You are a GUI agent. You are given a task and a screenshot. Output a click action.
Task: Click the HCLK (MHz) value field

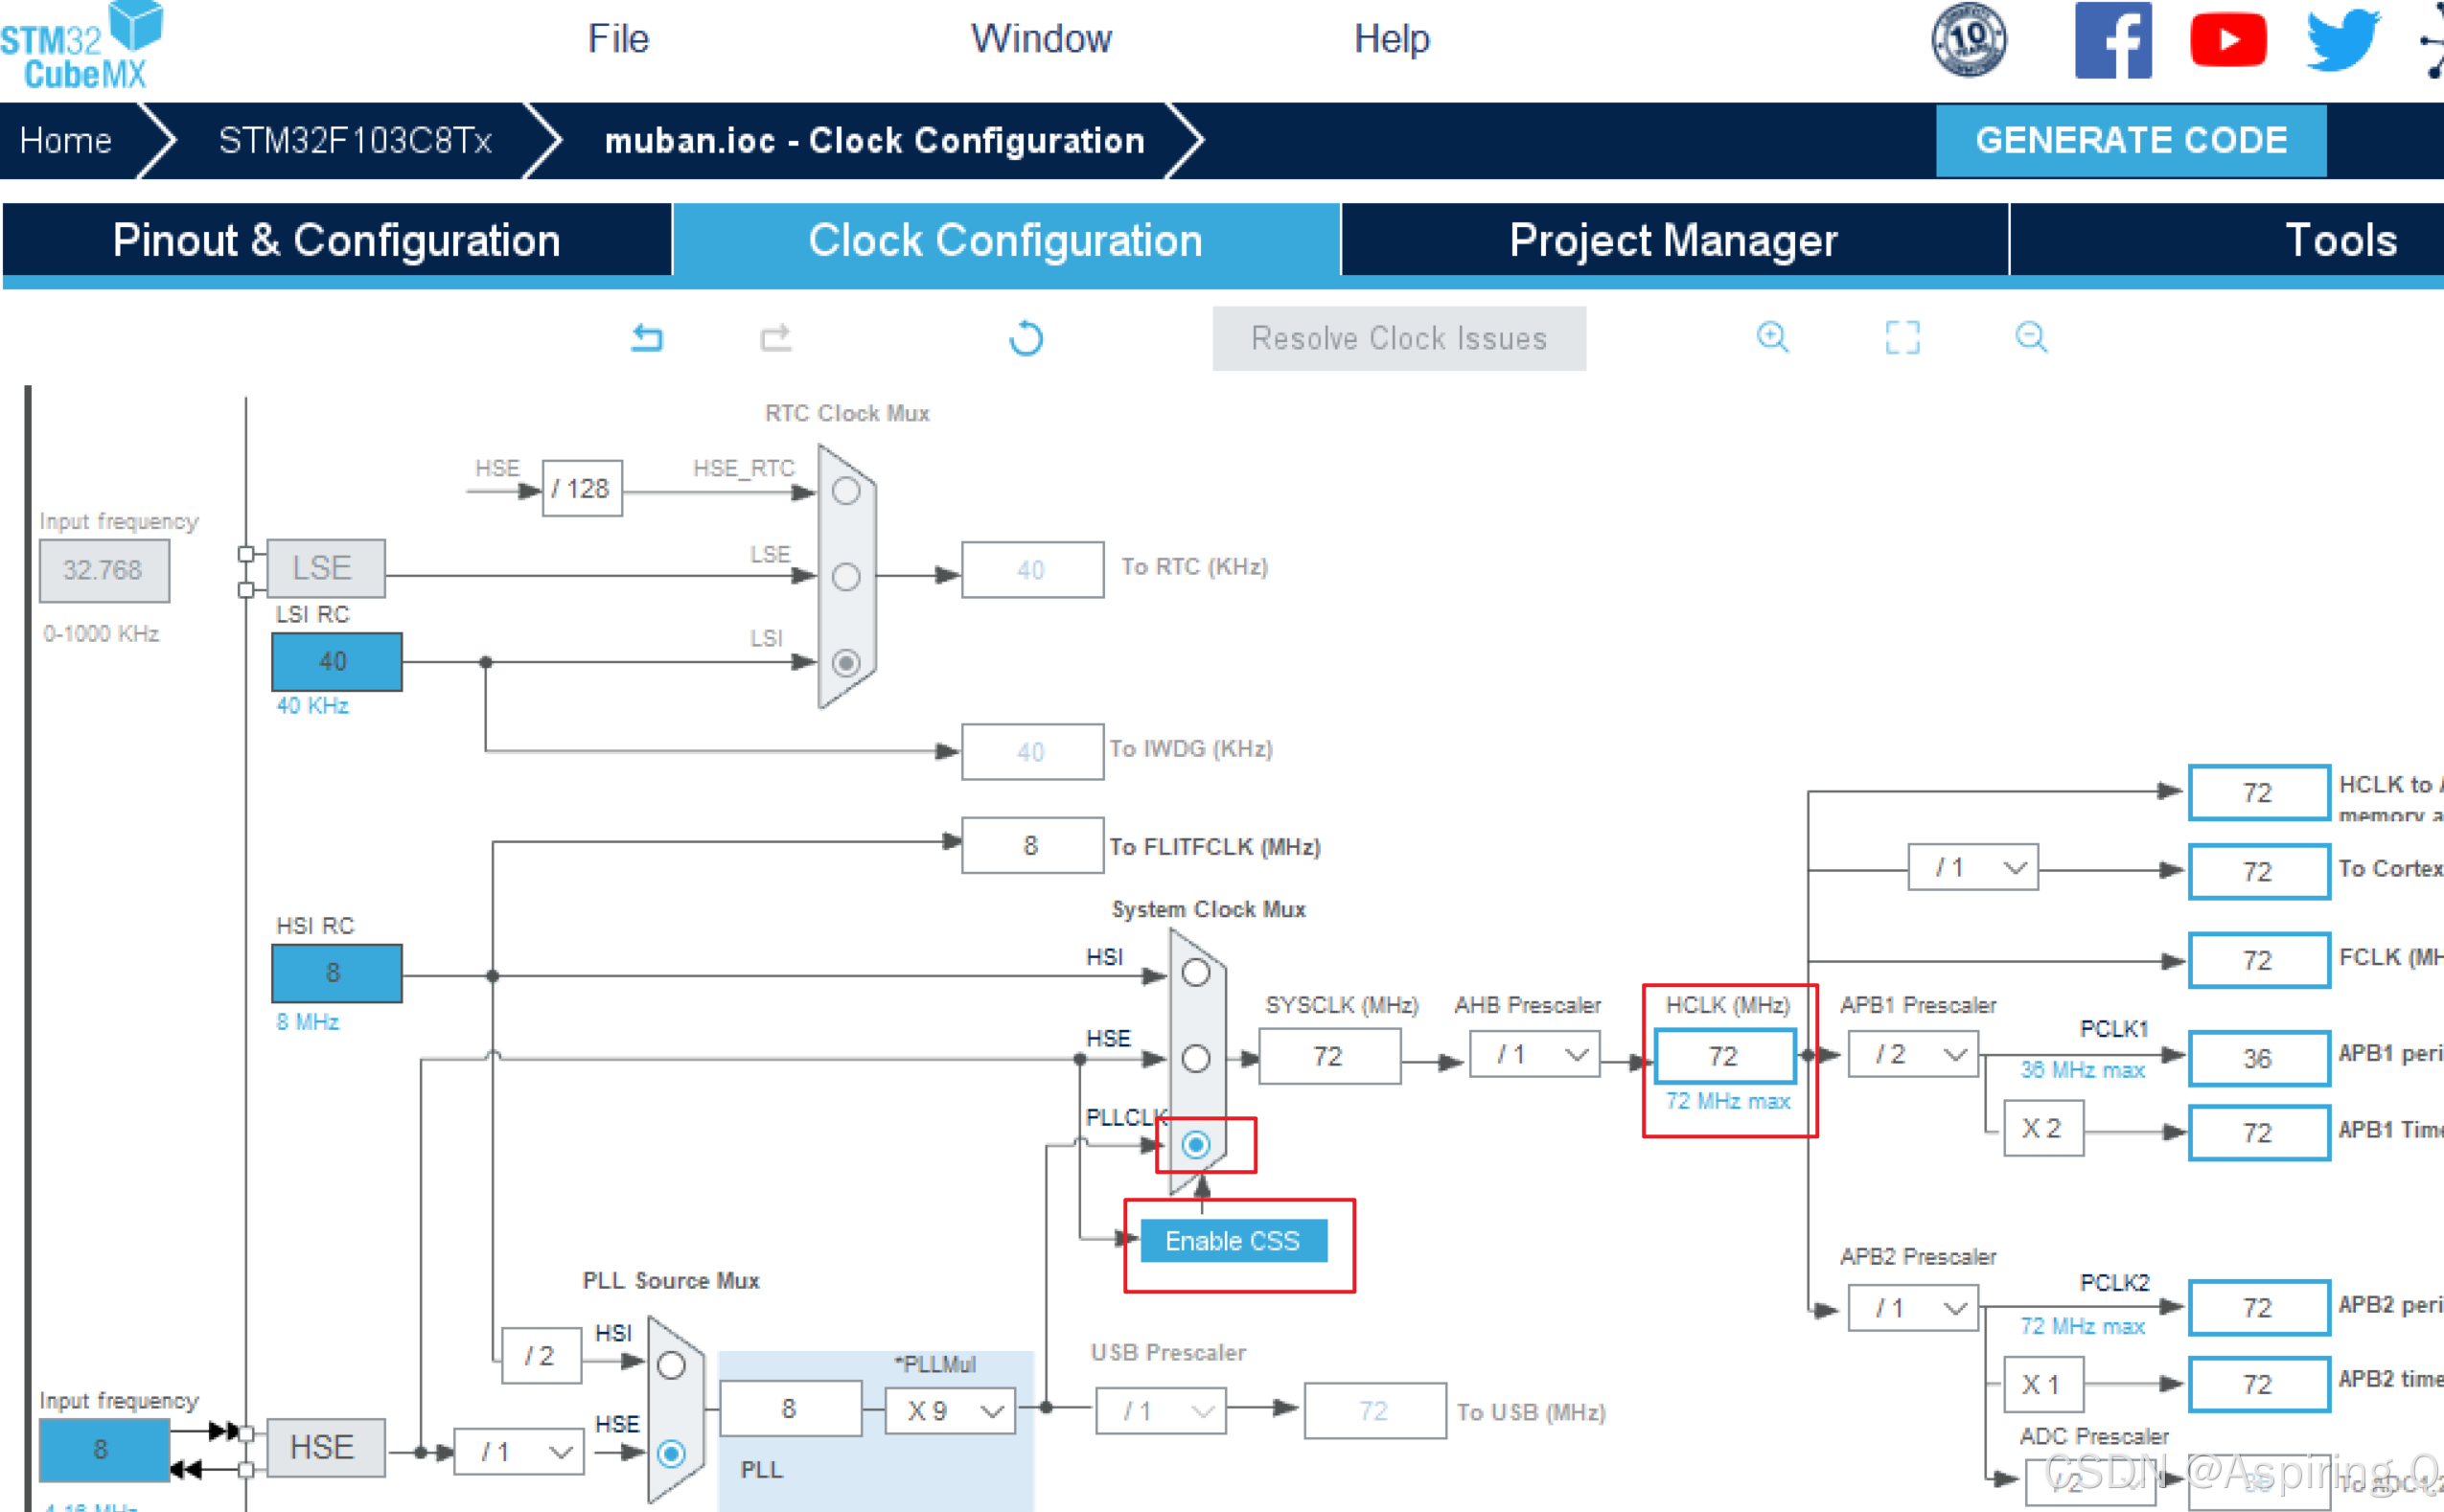pos(1725,1056)
